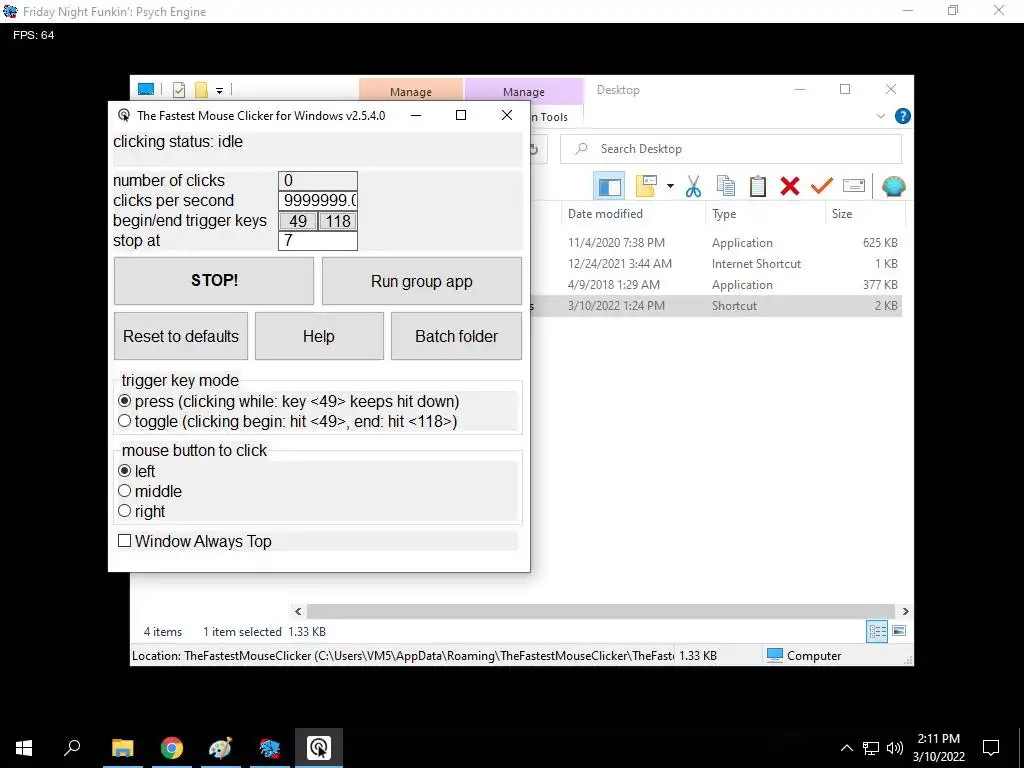Viewport: 1024px width, 768px height.
Task: Click the network tray icon
Action: (871, 748)
